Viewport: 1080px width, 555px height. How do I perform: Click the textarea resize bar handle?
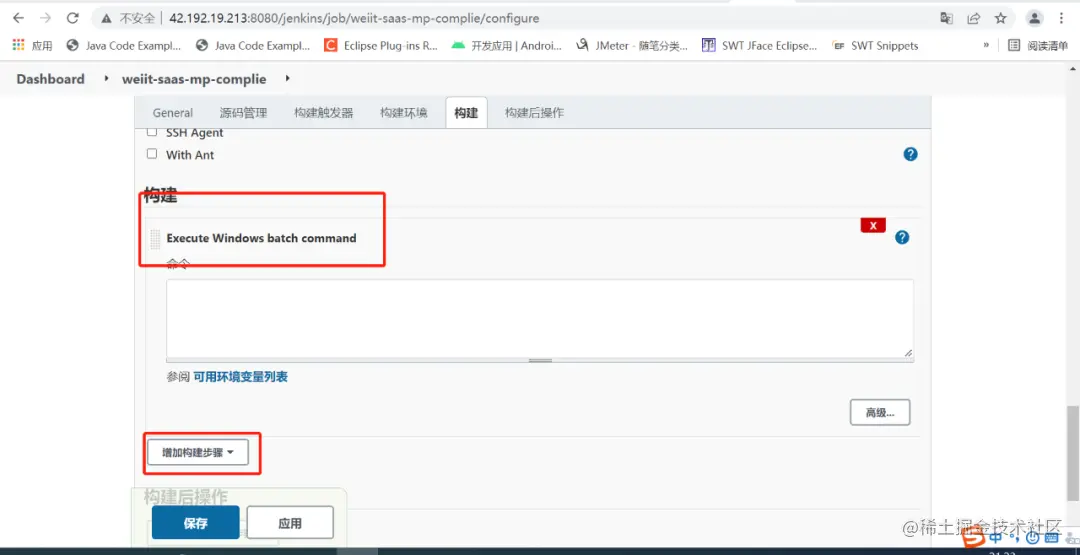coord(540,360)
